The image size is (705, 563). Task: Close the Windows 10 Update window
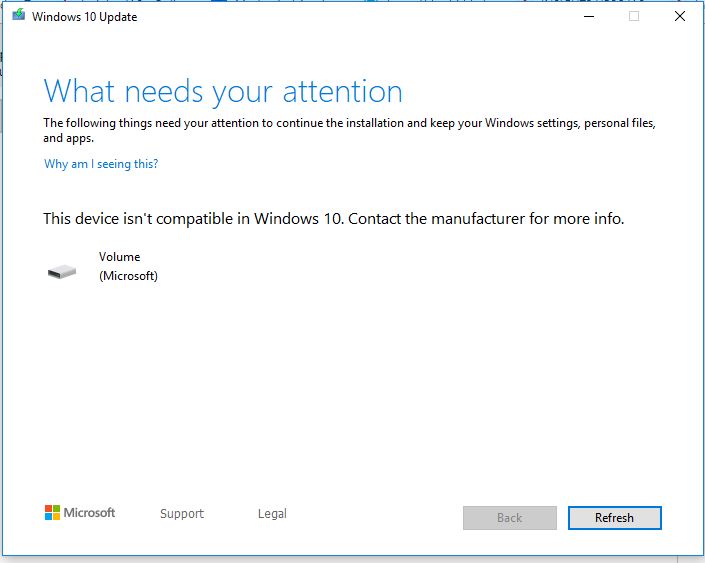(x=680, y=17)
